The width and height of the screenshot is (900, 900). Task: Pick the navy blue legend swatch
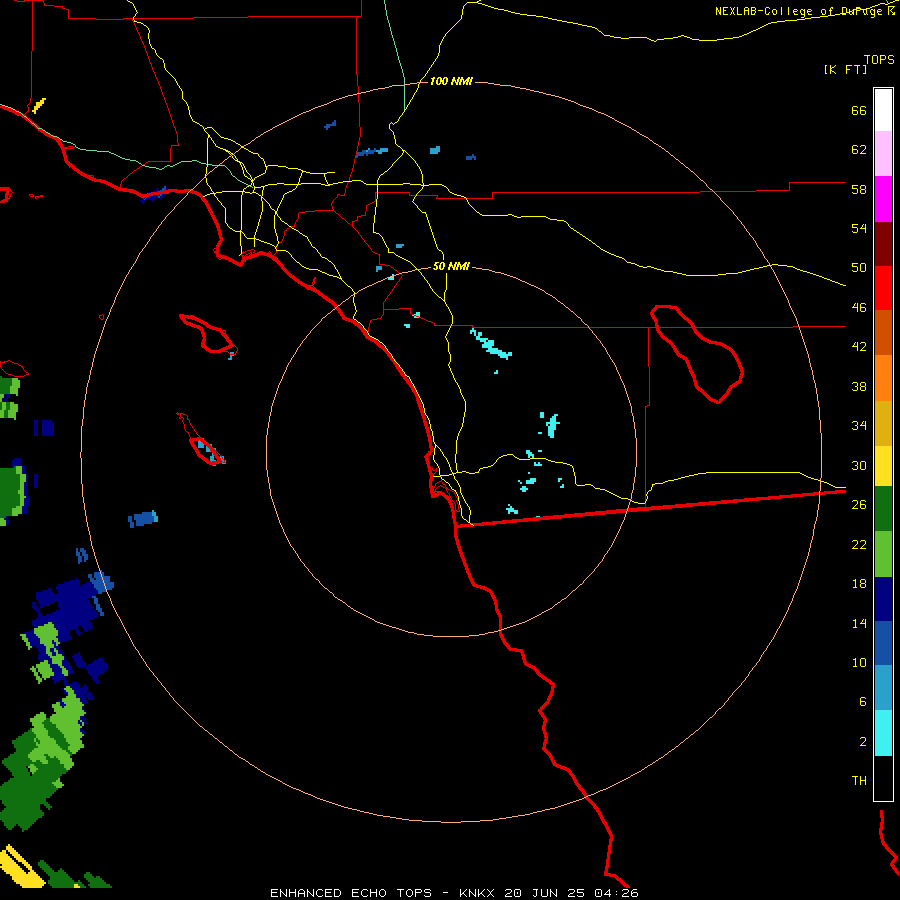[883, 599]
